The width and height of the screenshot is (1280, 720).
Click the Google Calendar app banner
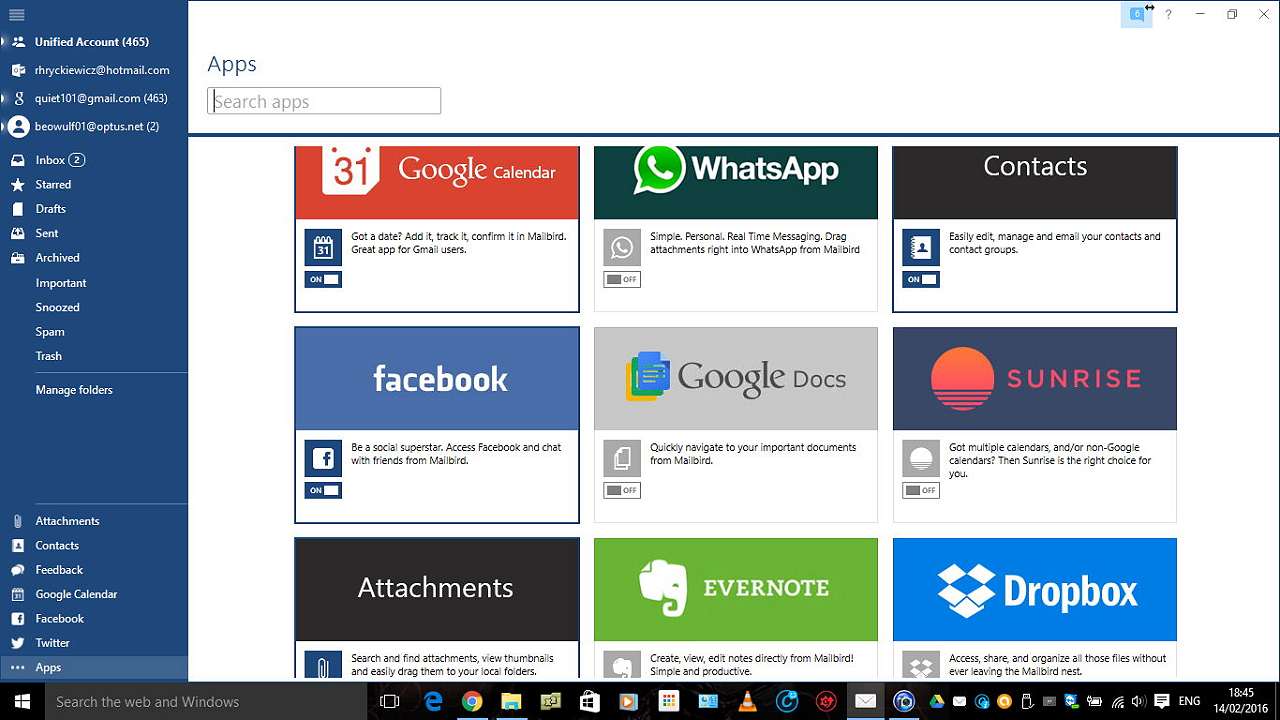[437, 182]
